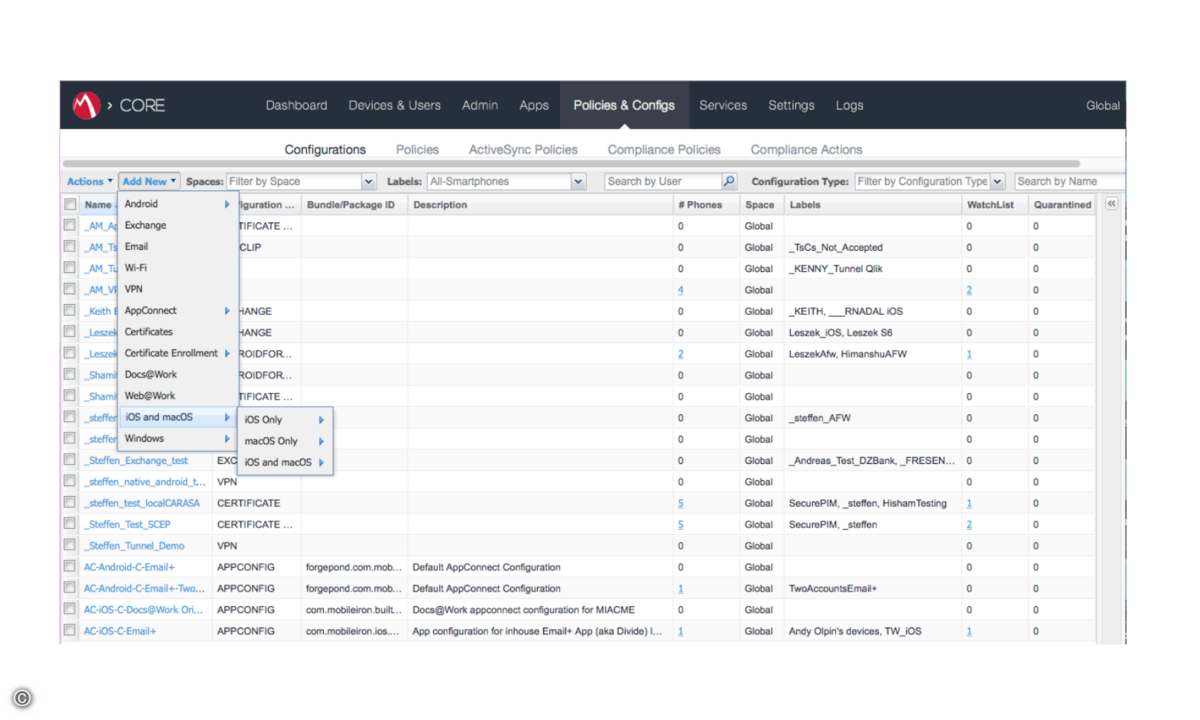Go to the Compliance Actions sub-tab
Viewport: 1200px width, 720px height.
tap(806, 149)
